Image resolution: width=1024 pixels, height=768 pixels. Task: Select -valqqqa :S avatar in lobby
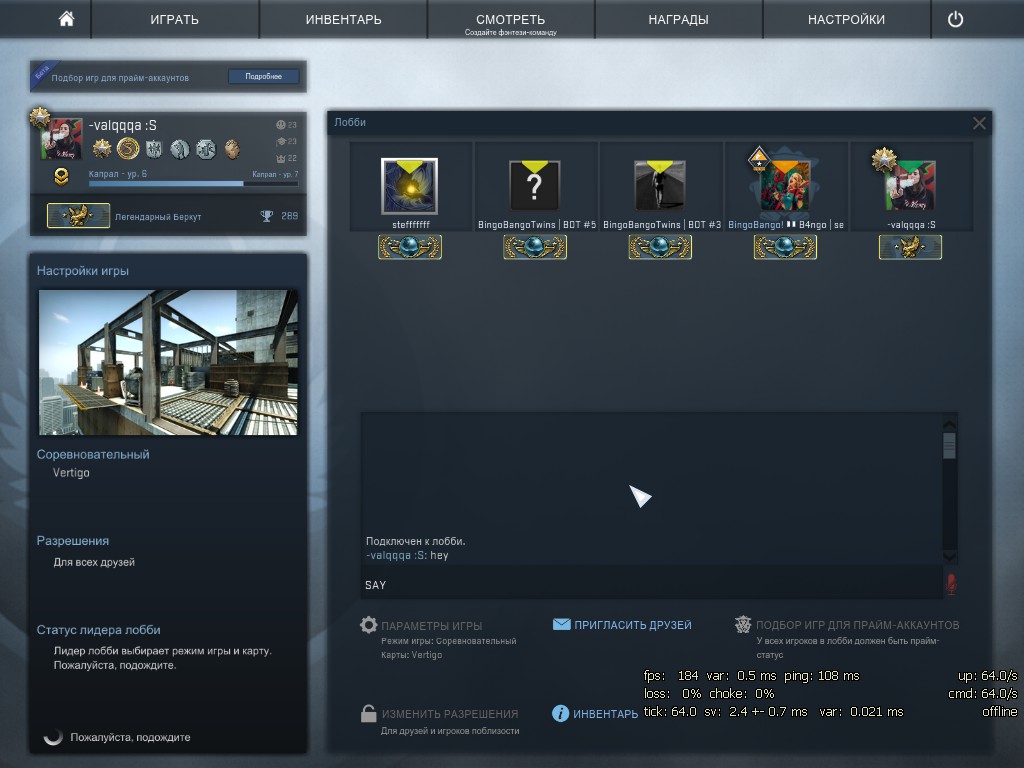[x=910, y=186]
